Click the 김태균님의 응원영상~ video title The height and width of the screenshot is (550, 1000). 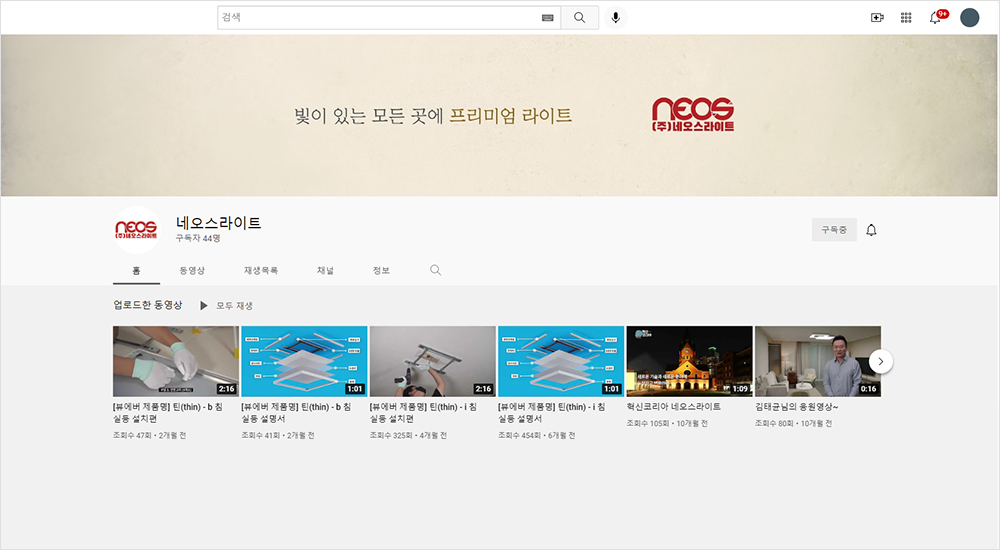coord(797,406)
